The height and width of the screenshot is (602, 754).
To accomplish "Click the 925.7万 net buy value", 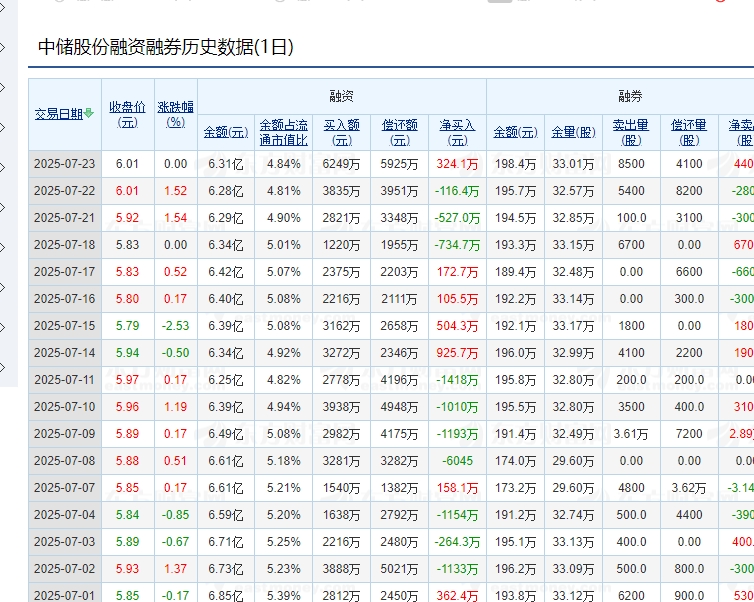I will [457, 352].
